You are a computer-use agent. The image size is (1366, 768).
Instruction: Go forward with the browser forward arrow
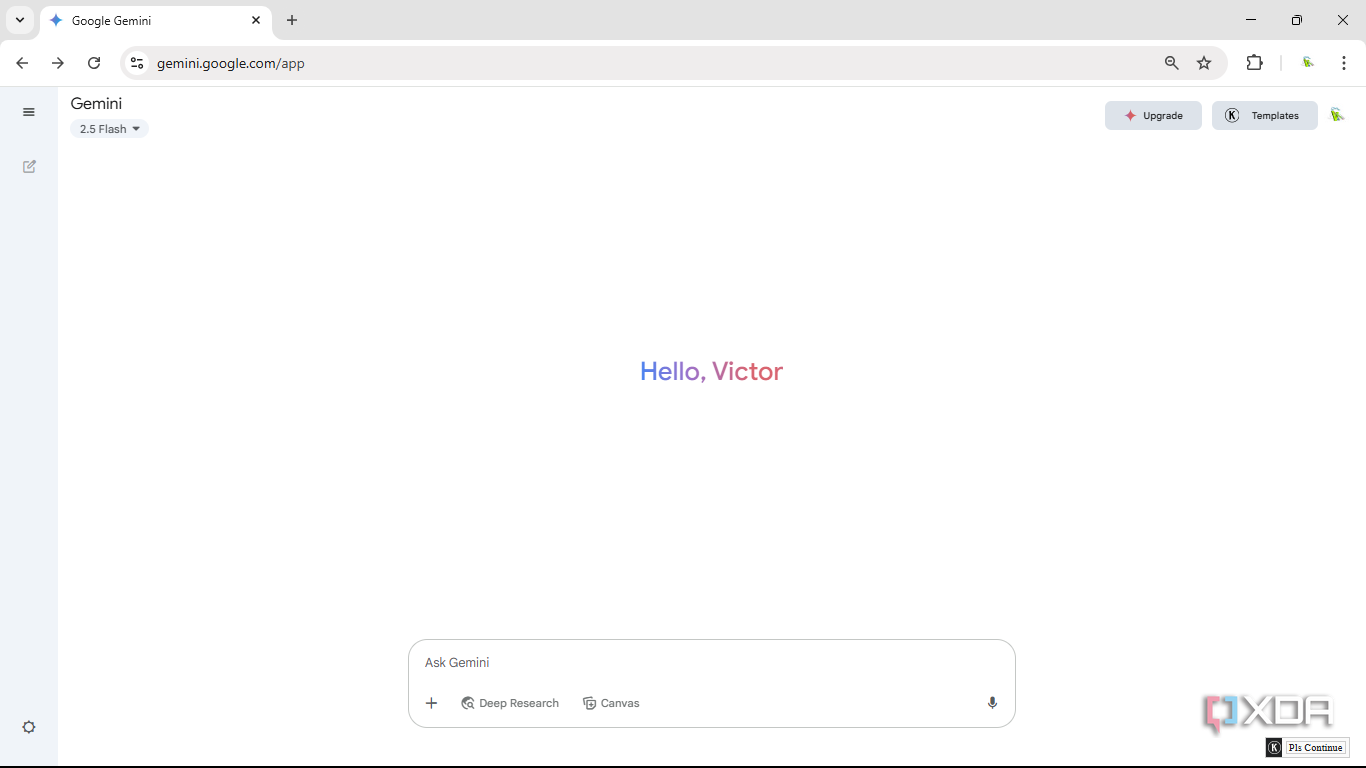pyautogui.click(x=58, y=63)
